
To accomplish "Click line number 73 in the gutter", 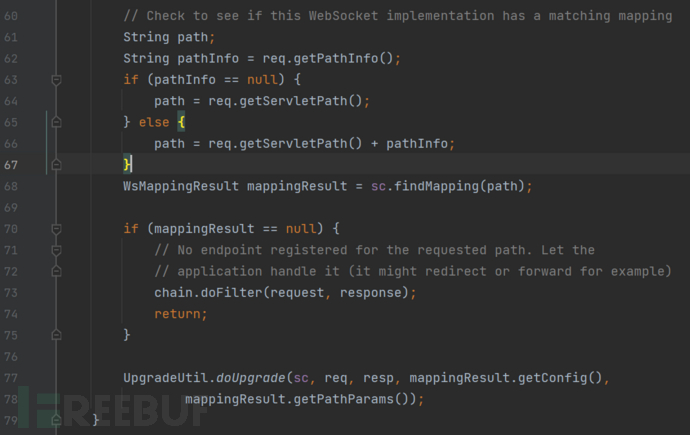I will [x=12, y=291].
